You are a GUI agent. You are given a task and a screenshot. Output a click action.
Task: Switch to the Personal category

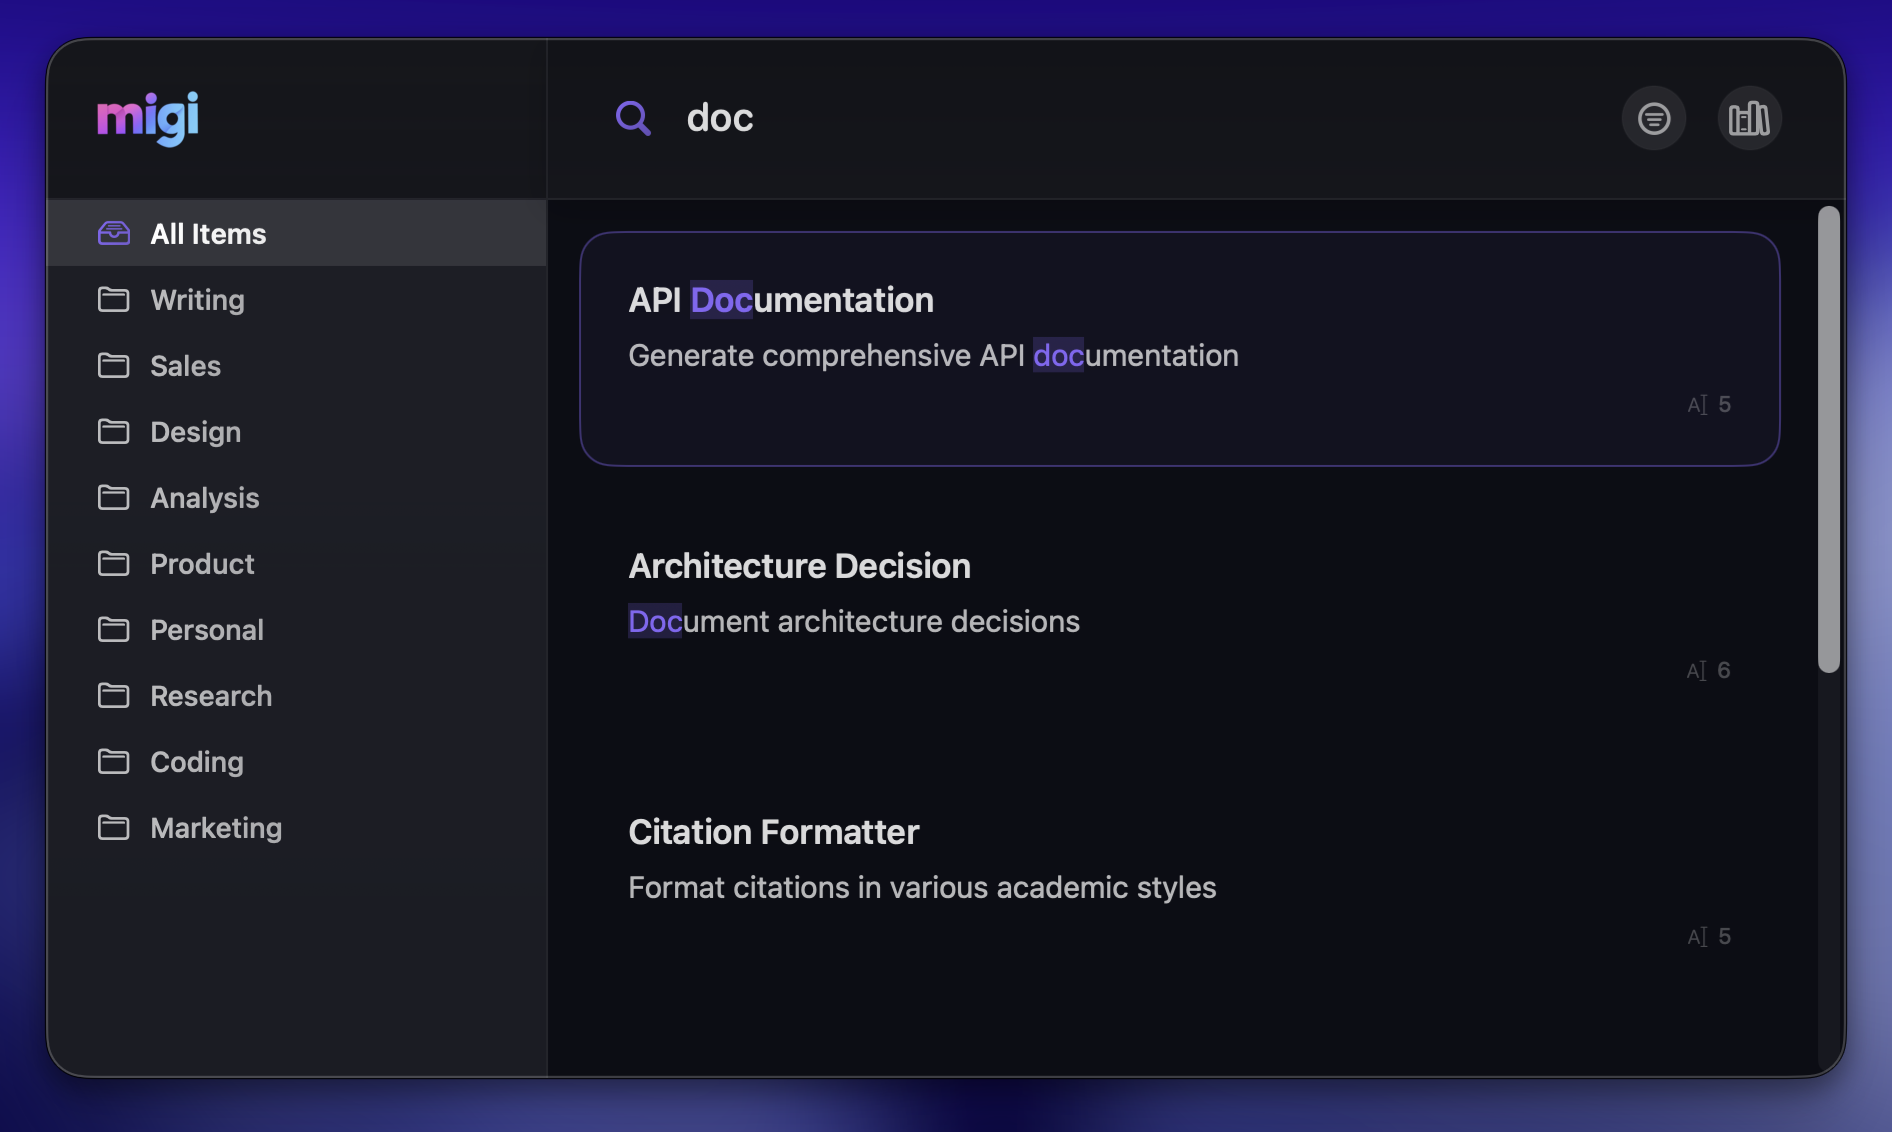pos(207,630)
